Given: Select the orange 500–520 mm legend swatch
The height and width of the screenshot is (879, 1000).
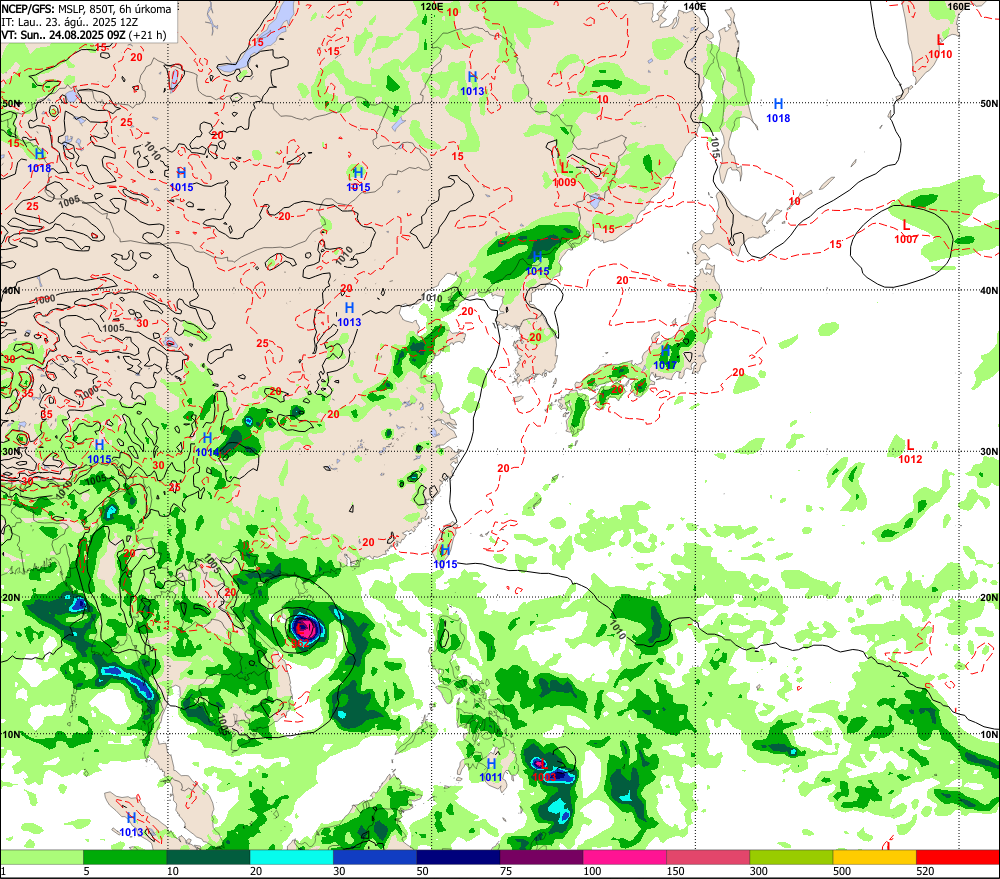Looking at the screenshot, I should pyautogui.click(x=874, y=857).
